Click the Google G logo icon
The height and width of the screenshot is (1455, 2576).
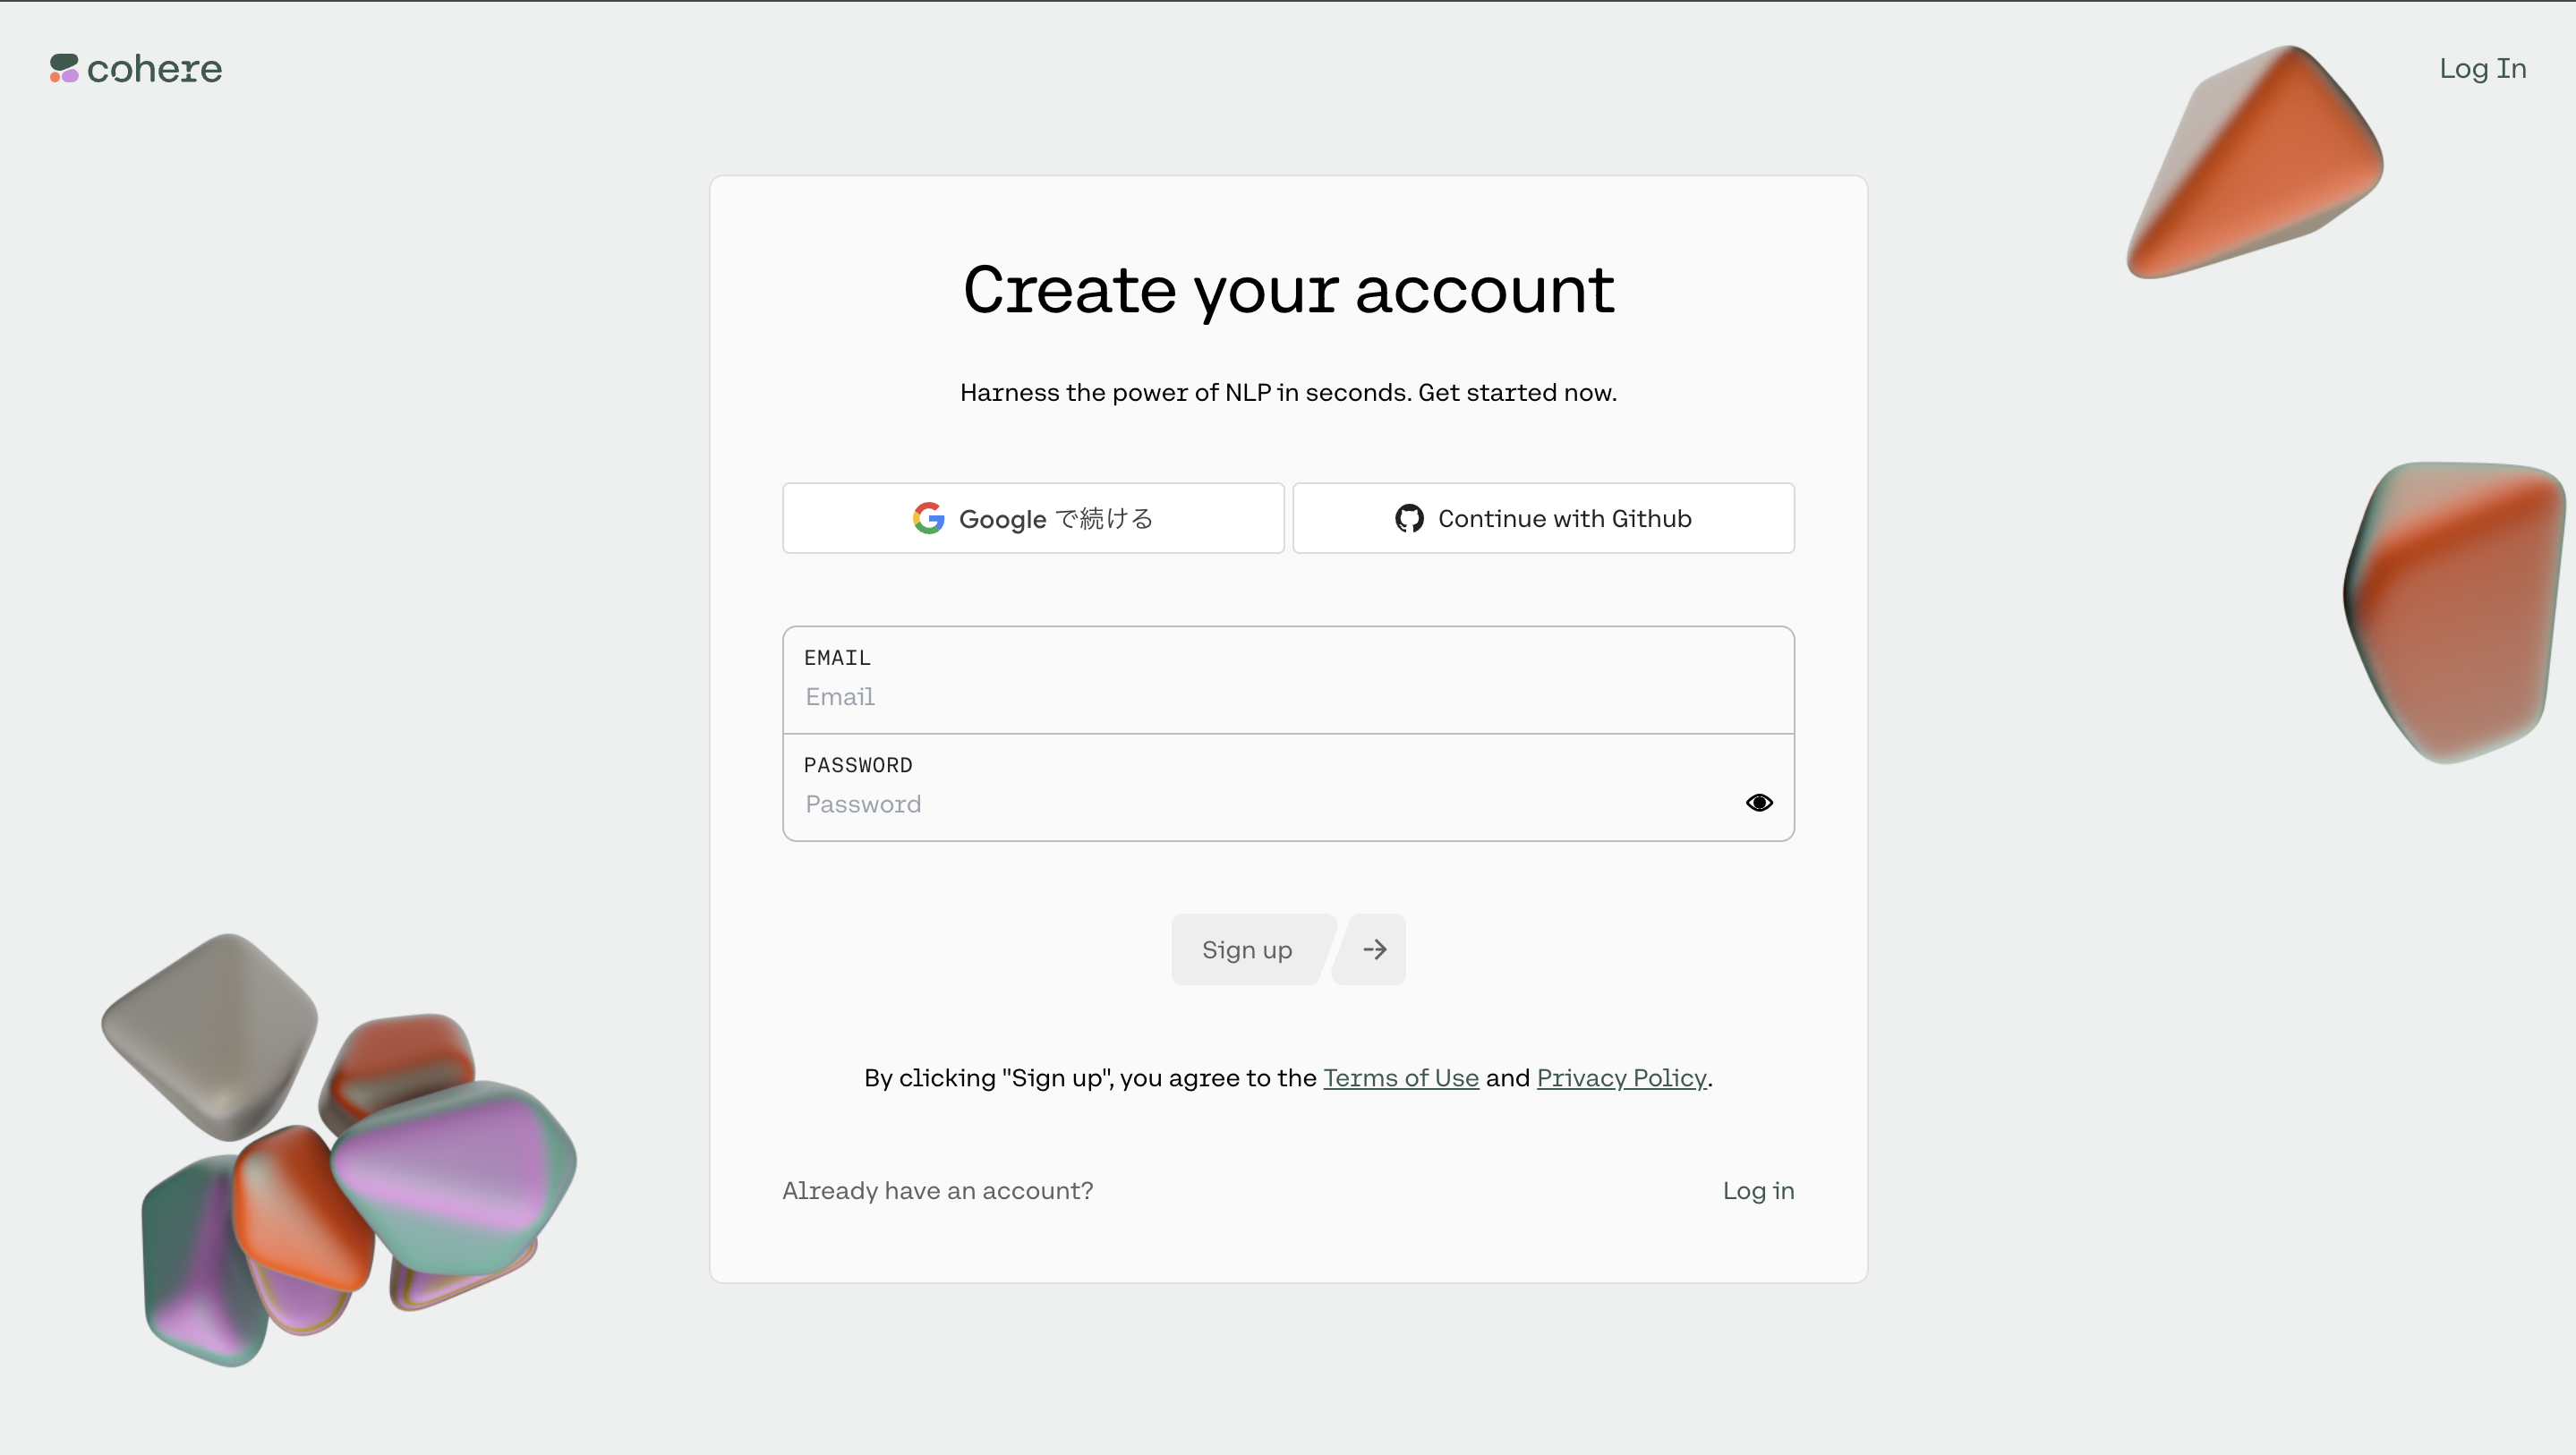pyautogui.click(x=928, y=518)
